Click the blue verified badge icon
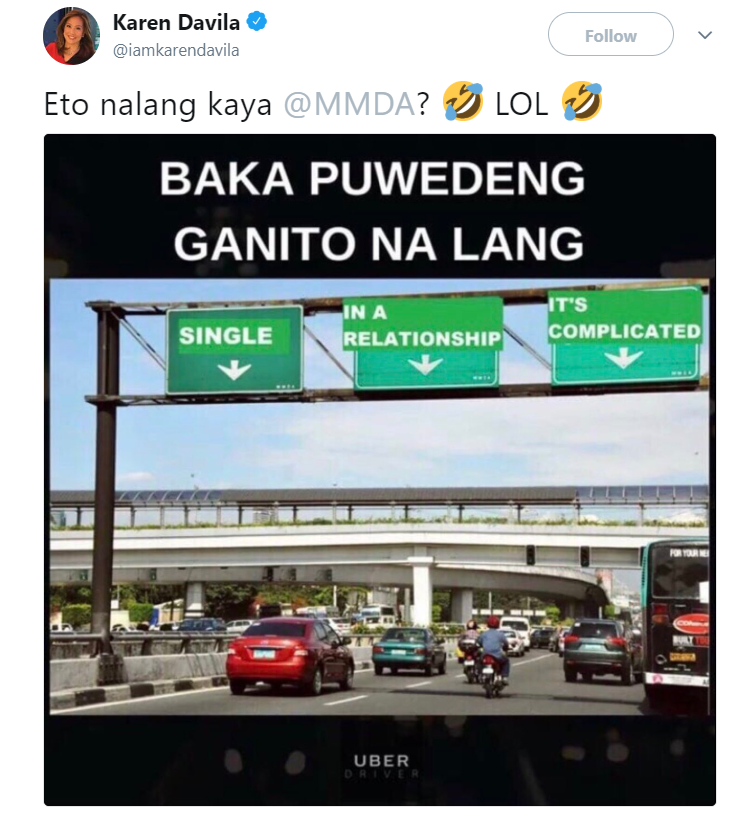Screen dimensions: 752x825 pos(257,22)
